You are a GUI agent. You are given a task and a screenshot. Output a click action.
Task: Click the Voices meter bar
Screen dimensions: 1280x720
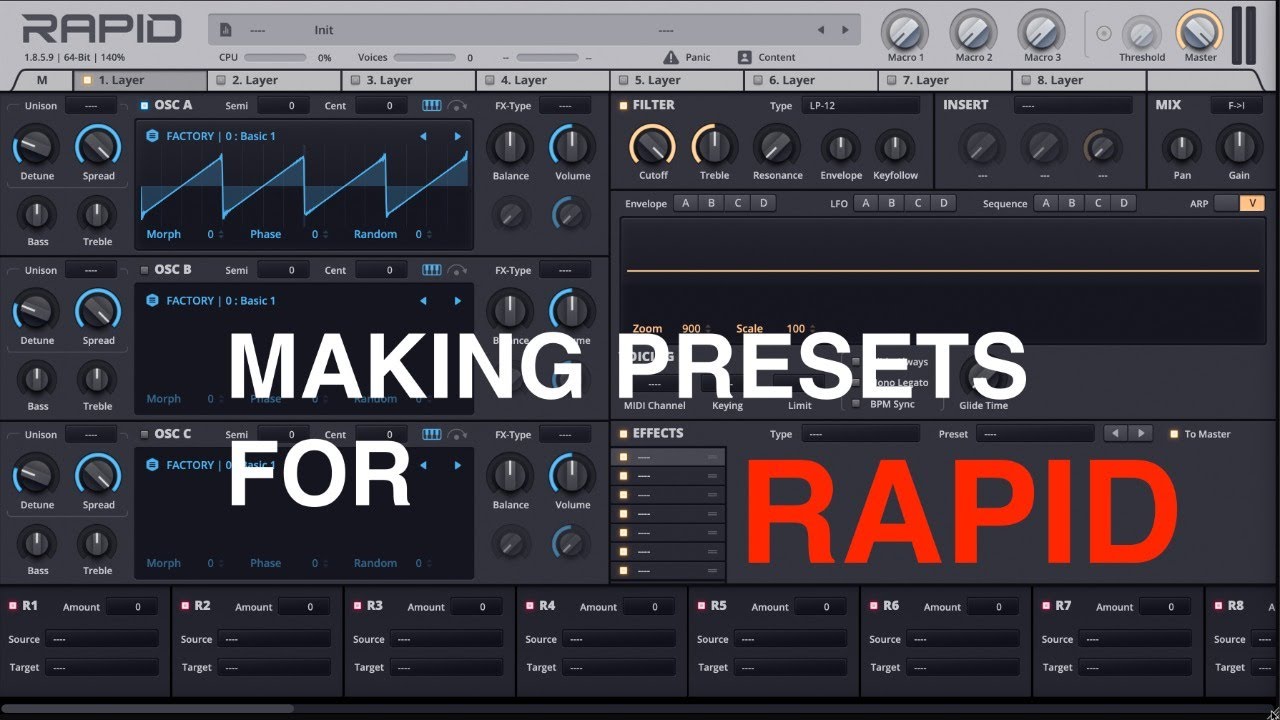423,57
